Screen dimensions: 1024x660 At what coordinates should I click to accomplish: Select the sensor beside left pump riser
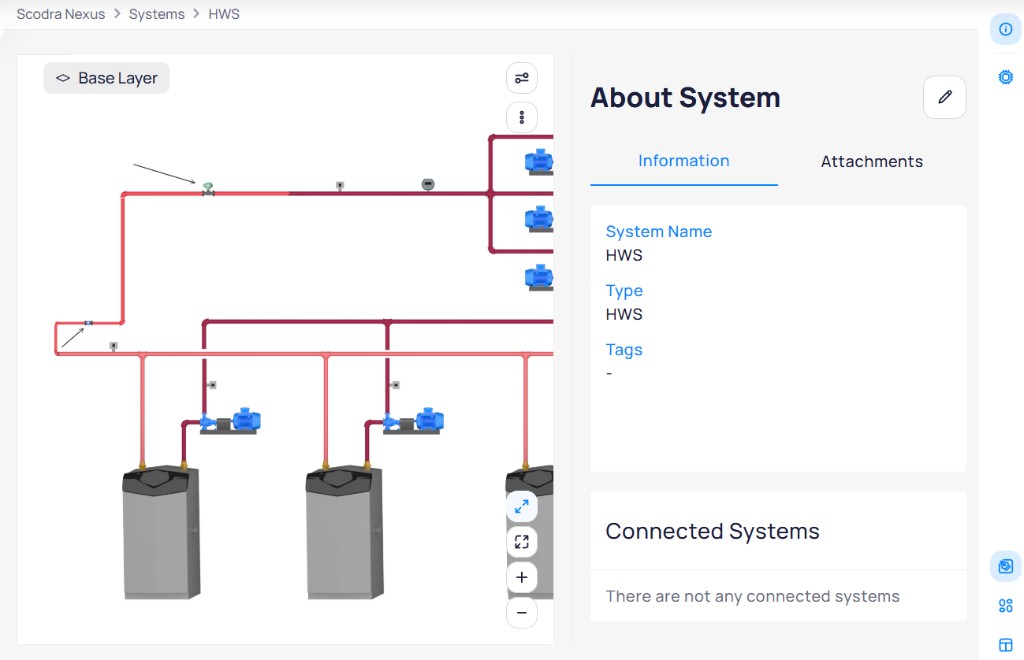(x=212, y=385)
